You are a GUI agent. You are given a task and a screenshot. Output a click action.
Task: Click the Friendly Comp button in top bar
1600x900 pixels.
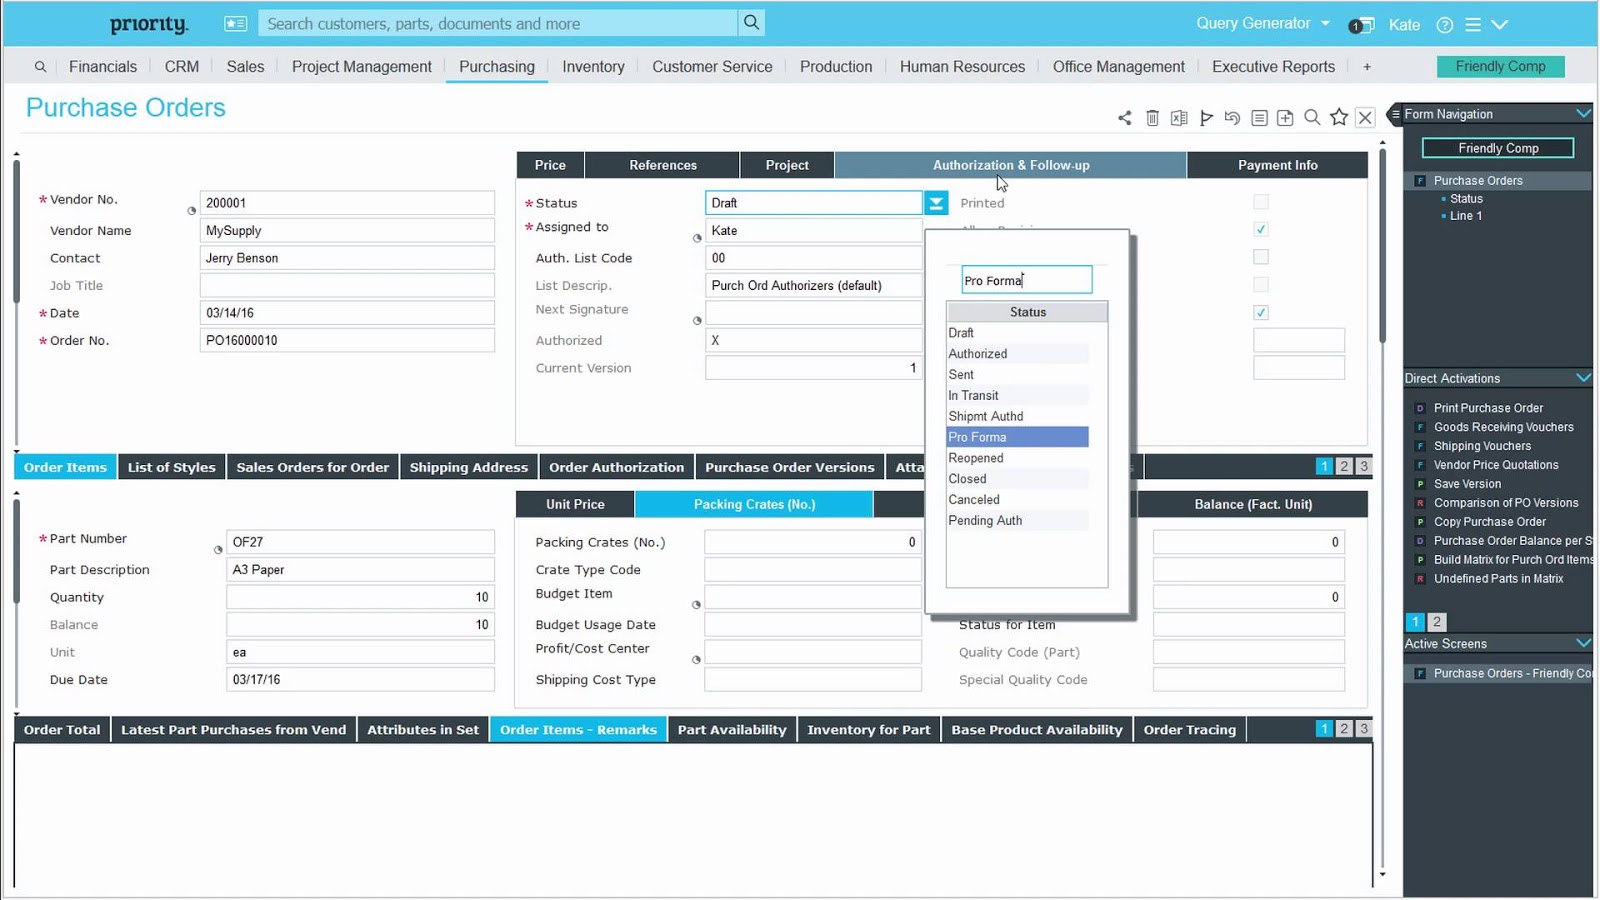coord(1500,66)
